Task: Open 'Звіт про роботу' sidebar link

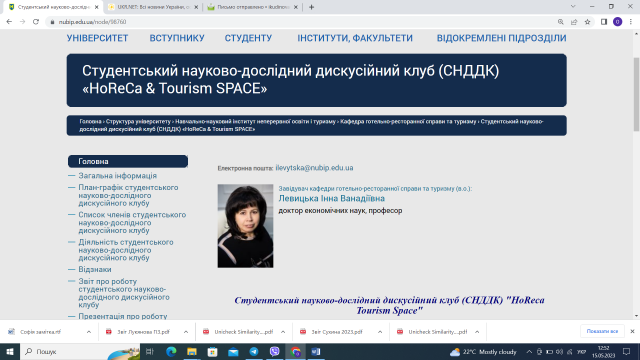Action: pos(124,293)
